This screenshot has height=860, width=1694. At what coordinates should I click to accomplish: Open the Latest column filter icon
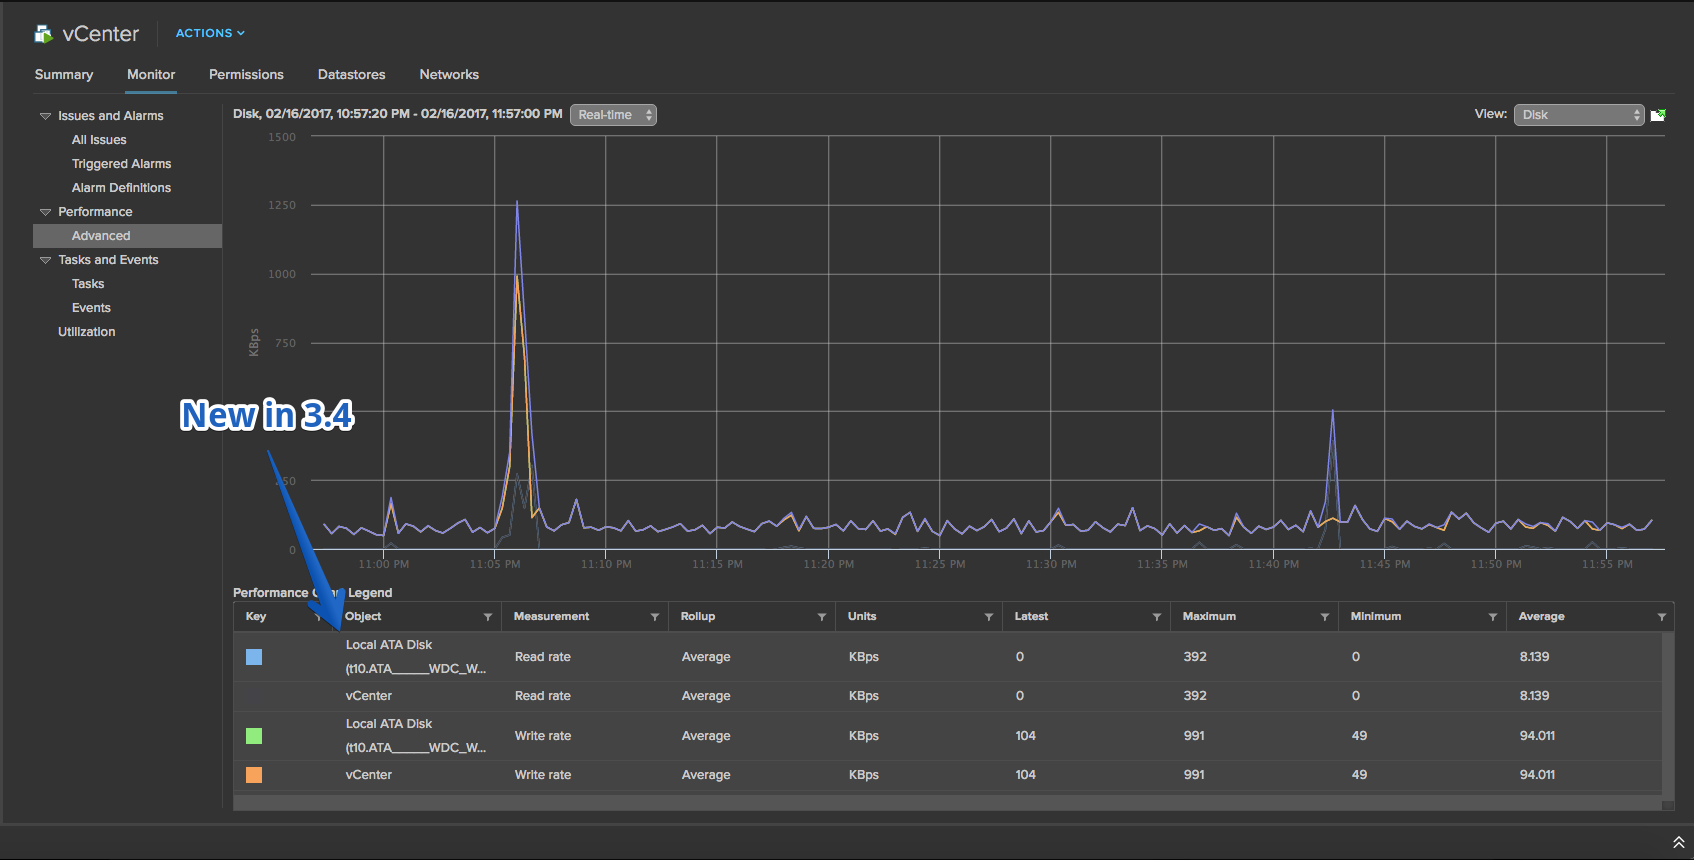pos(1157,617)
